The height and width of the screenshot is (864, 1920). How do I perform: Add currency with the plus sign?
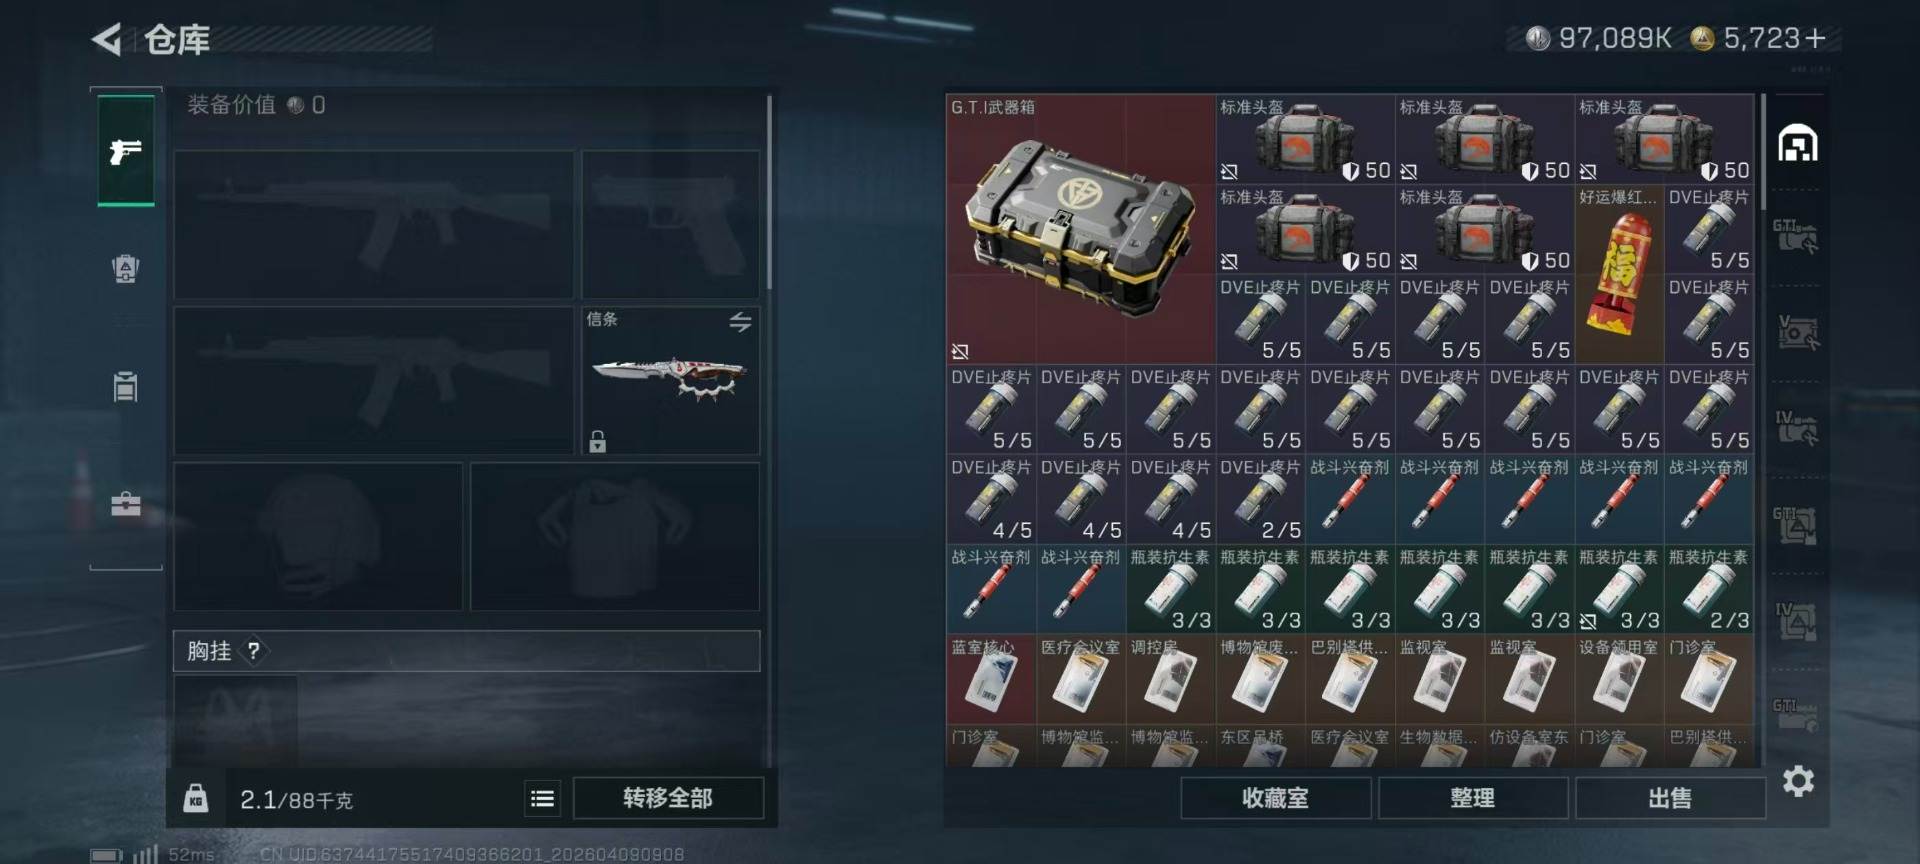tap(1816, 38)
